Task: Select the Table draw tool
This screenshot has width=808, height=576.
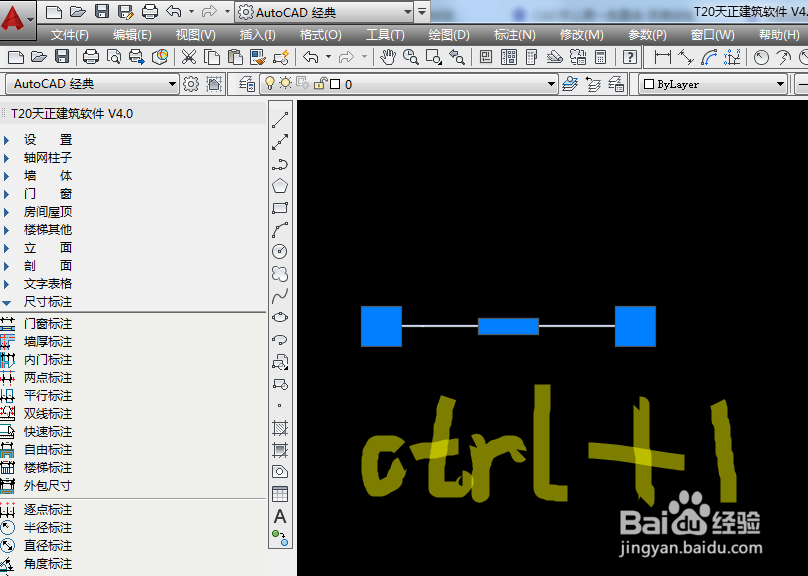Action: (280, 494)
